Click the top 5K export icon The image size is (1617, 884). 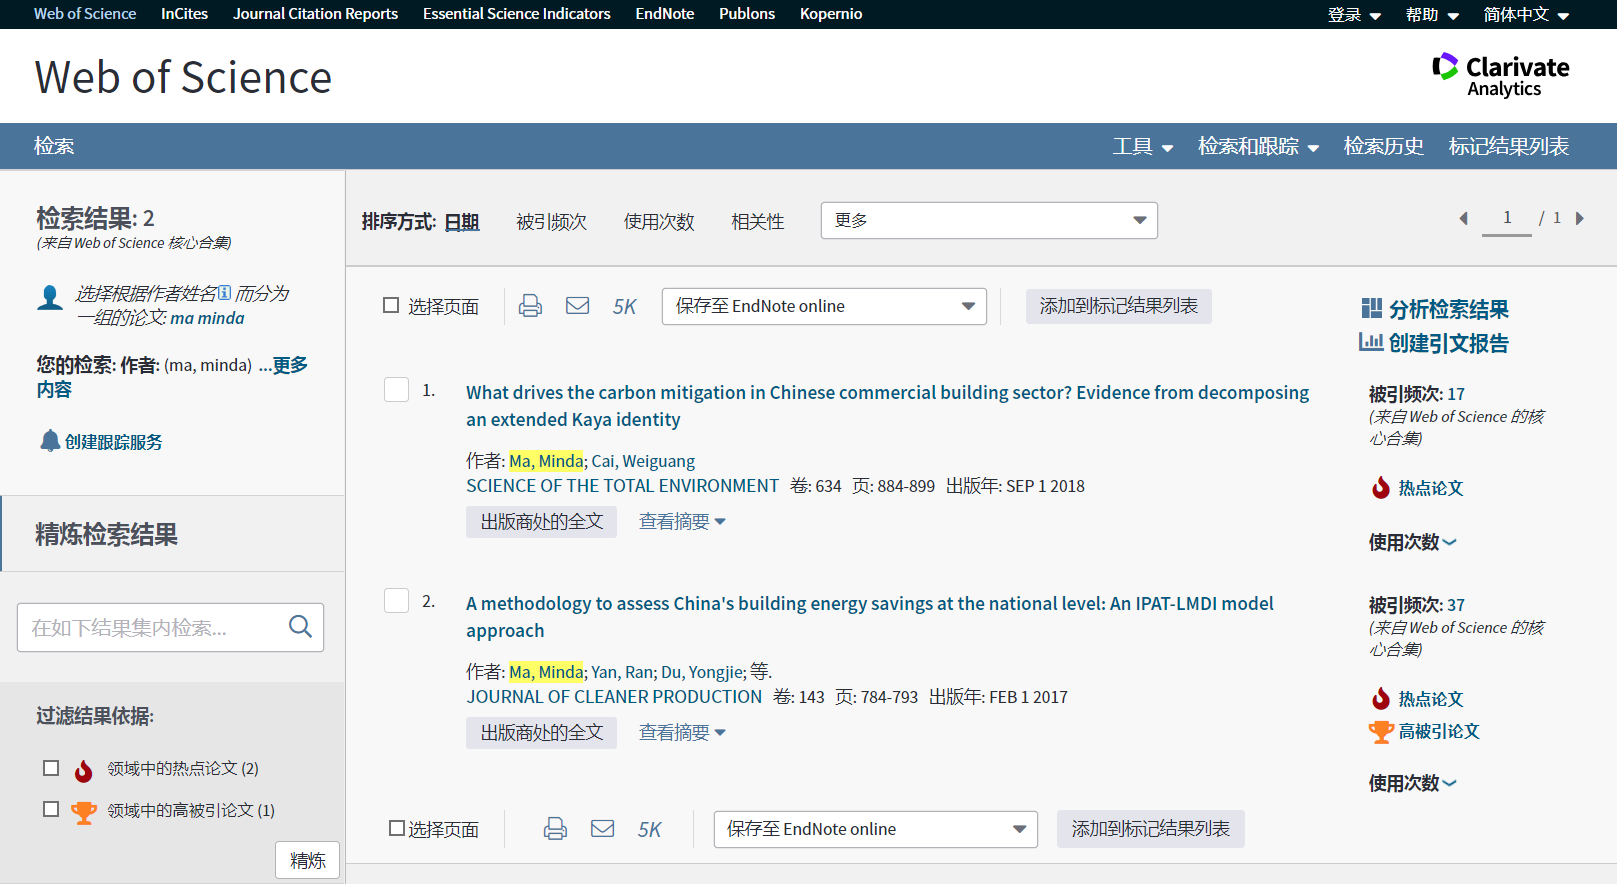[x=625, y=307]
